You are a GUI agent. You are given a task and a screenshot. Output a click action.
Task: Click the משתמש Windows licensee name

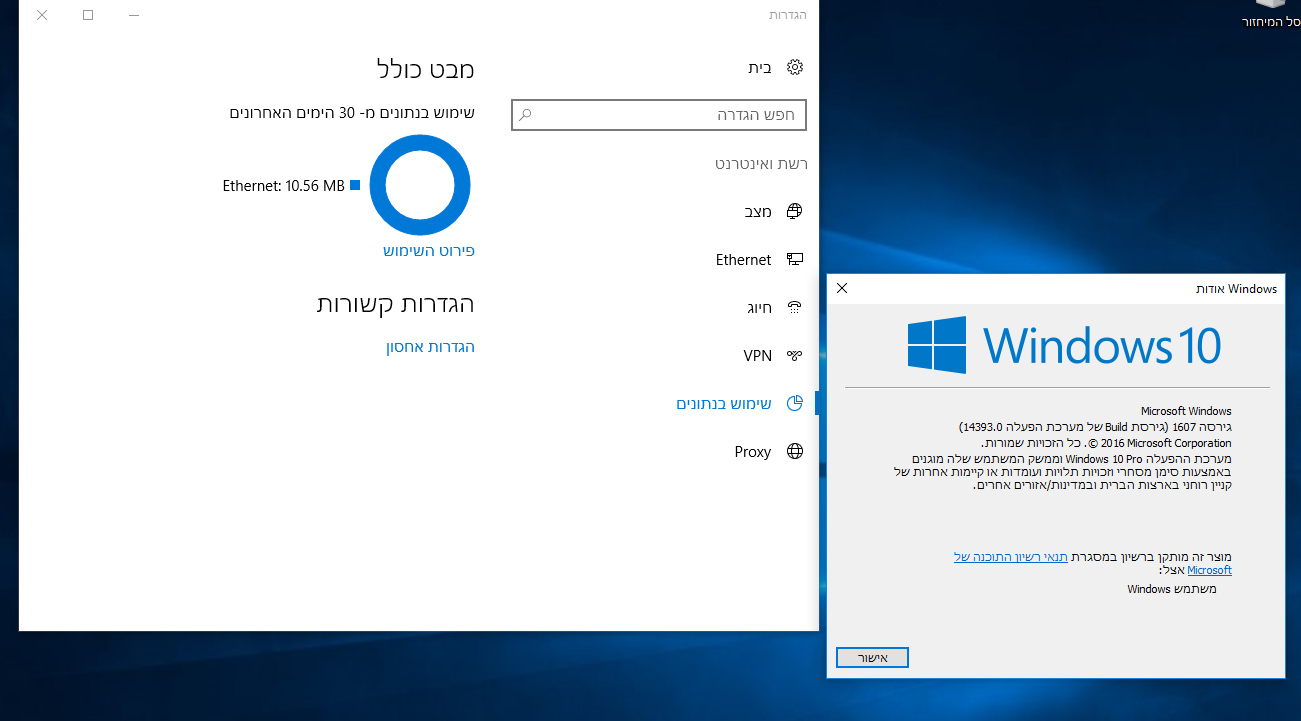pyautogui.click(x=1172, y=589)
